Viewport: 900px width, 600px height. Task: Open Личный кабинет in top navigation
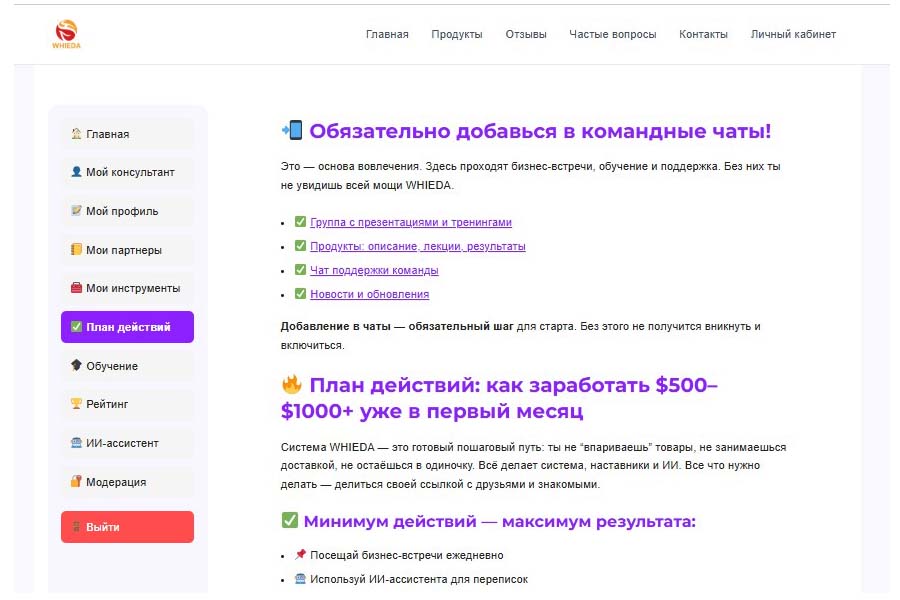click(793, 34)
